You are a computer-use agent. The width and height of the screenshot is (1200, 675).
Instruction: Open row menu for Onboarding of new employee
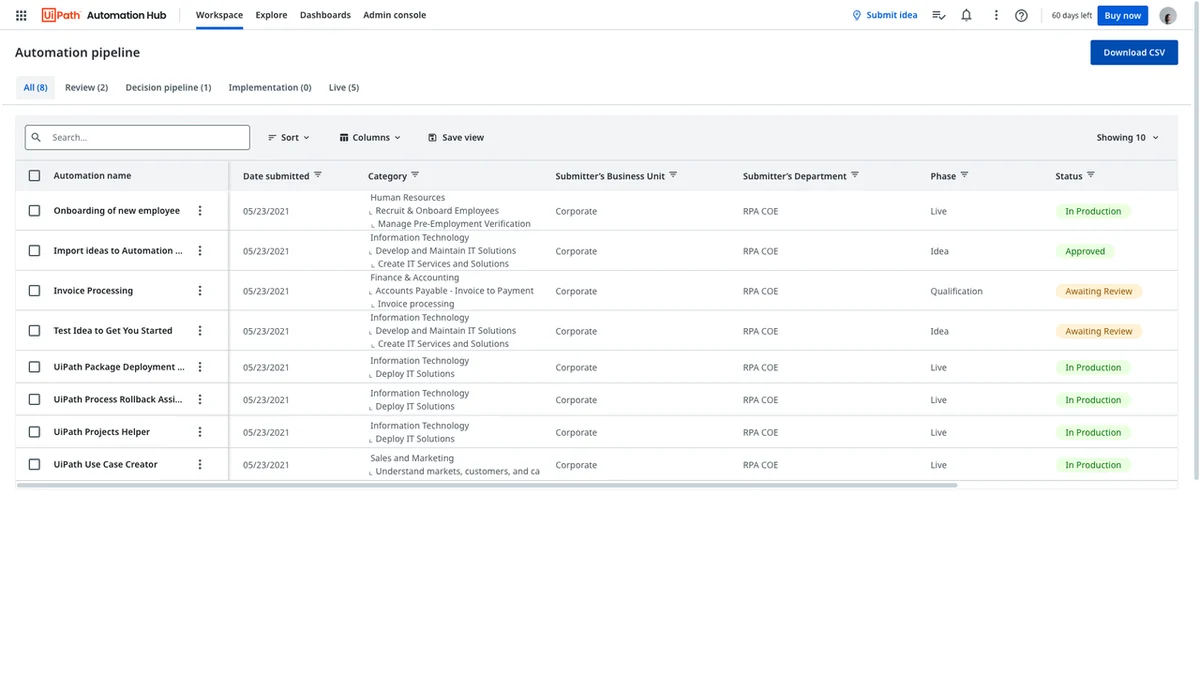(x=200, y=211)
